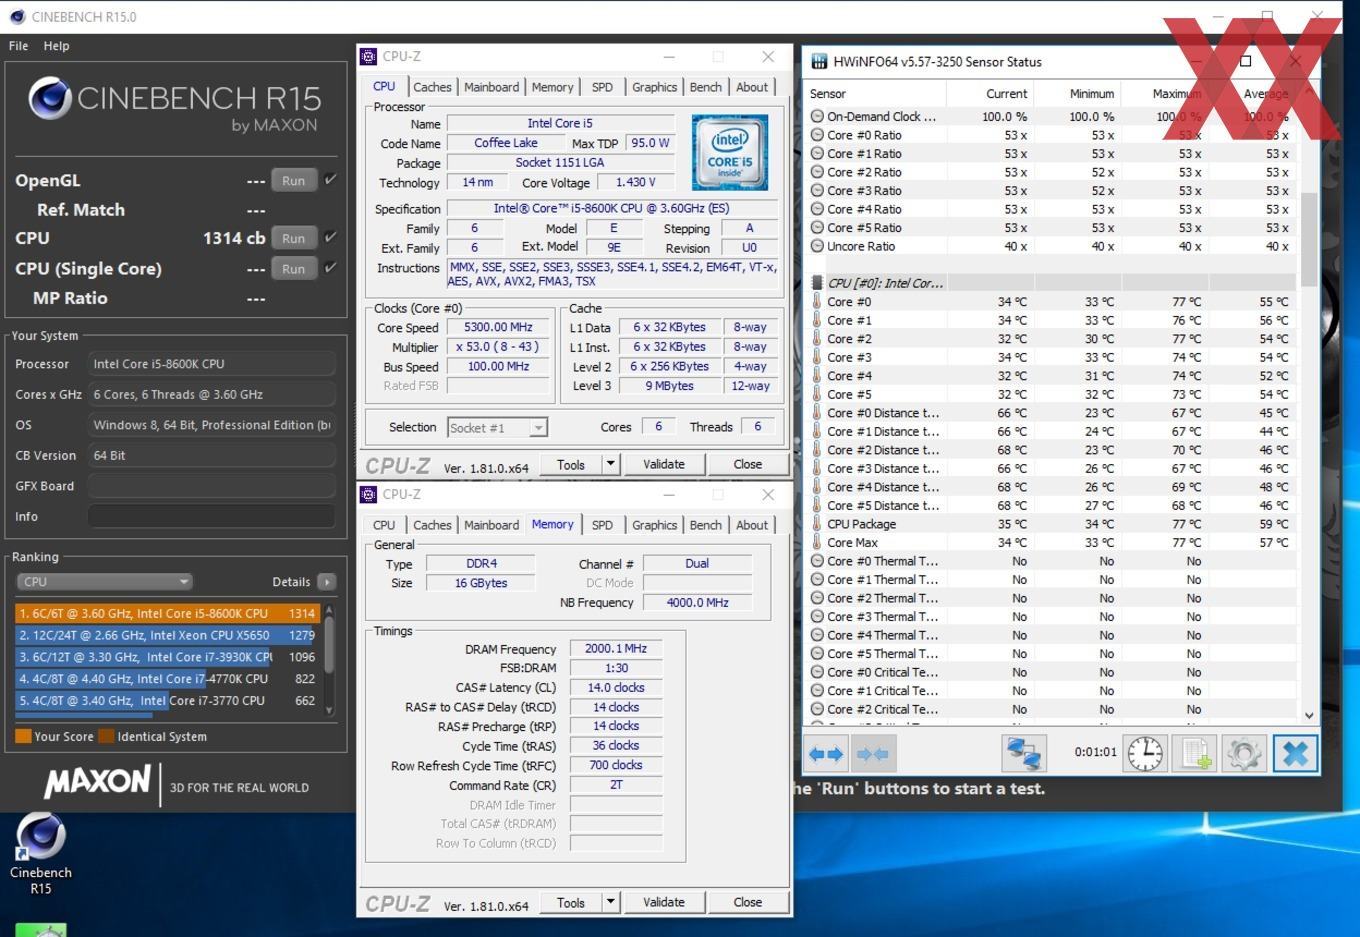Open Graphics tab in lower CPU-Z
This screenshot has width=1360, height=937.
(x=654, y=525)
